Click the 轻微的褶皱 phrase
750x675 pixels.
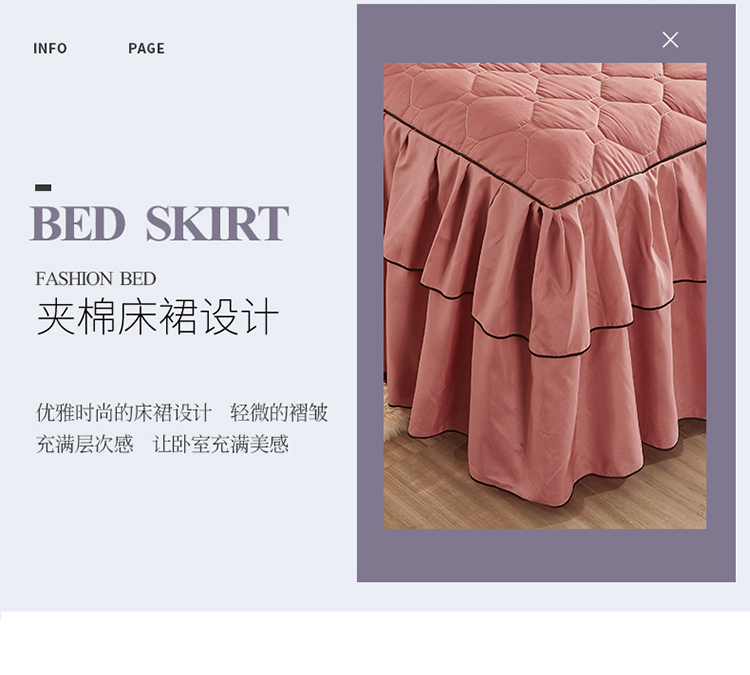click(279, 413)
